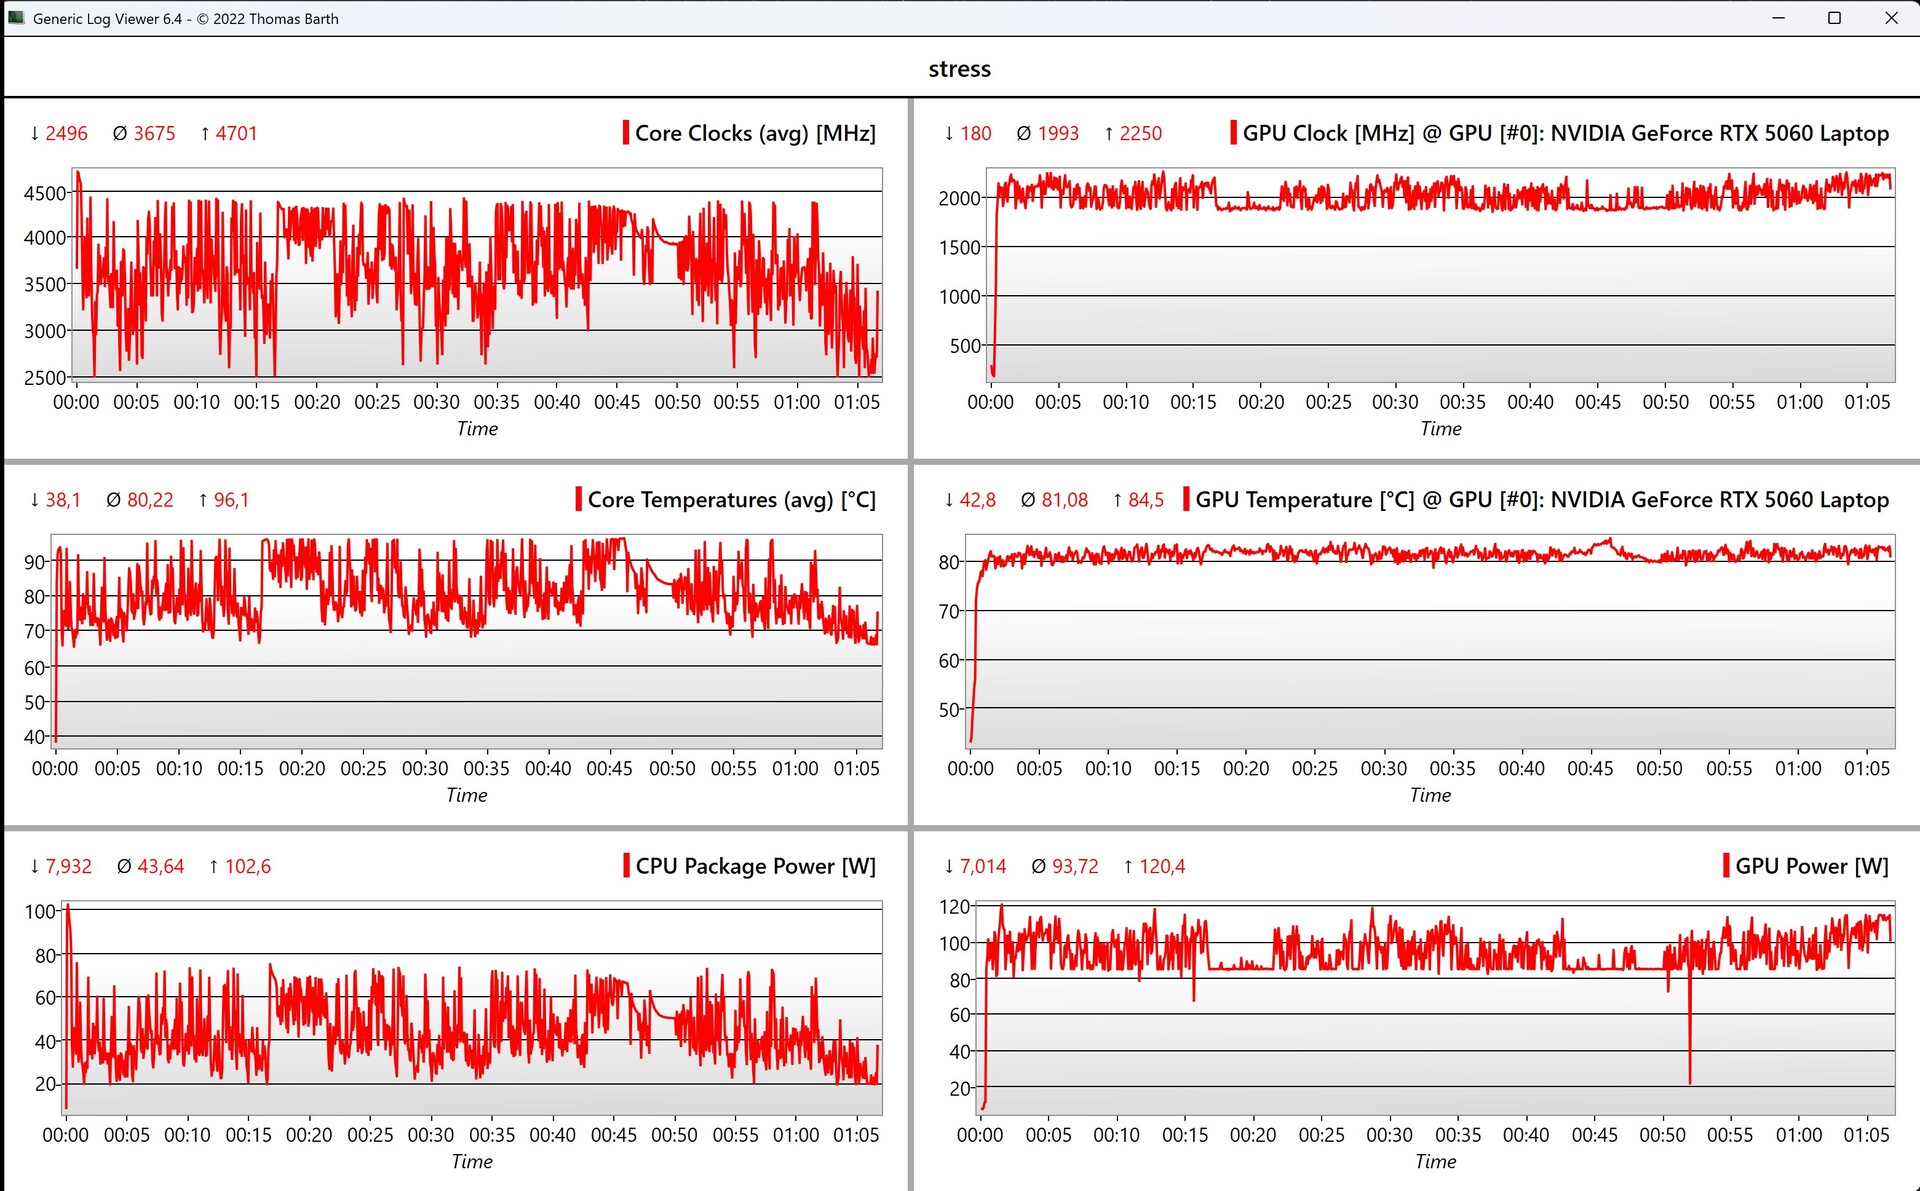Click the stress title header
The image size is (1920, 1191).
click(959, 69)
